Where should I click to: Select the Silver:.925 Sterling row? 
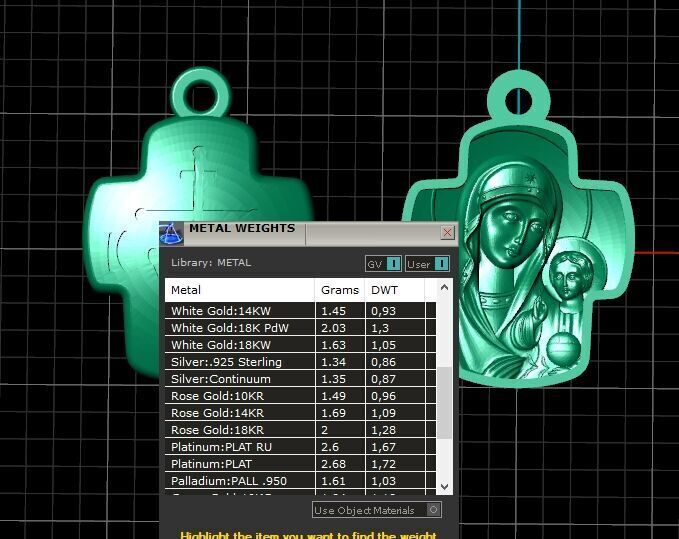point(300,362)
